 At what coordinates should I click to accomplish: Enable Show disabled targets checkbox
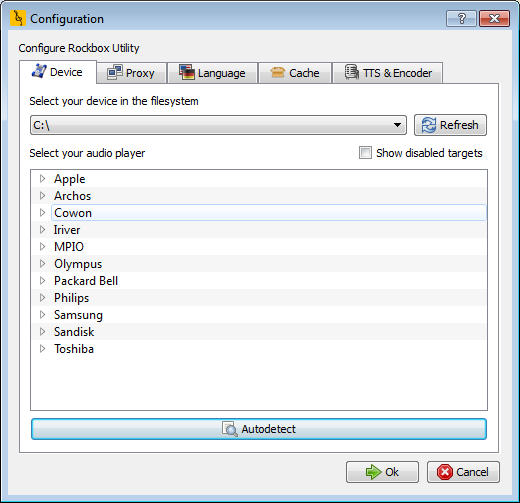365,153
